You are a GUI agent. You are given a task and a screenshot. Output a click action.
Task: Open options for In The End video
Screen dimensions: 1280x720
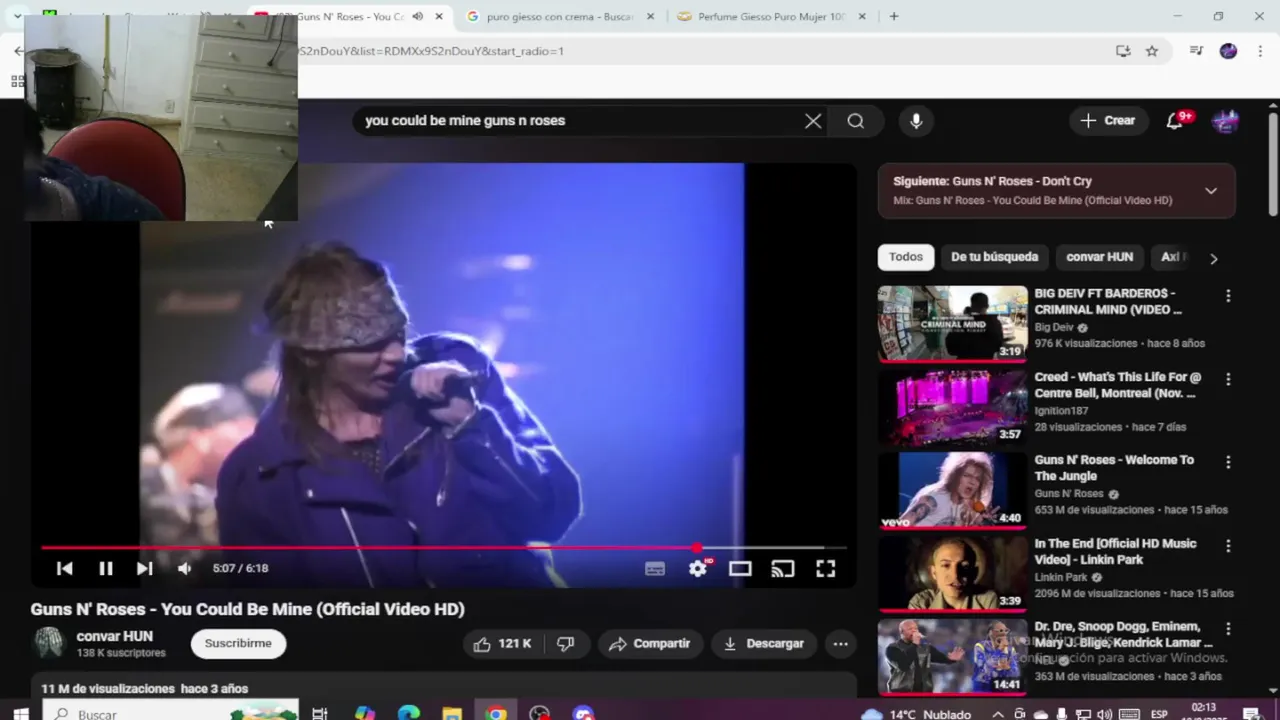pyautogui.click(x=1228, y=546)
